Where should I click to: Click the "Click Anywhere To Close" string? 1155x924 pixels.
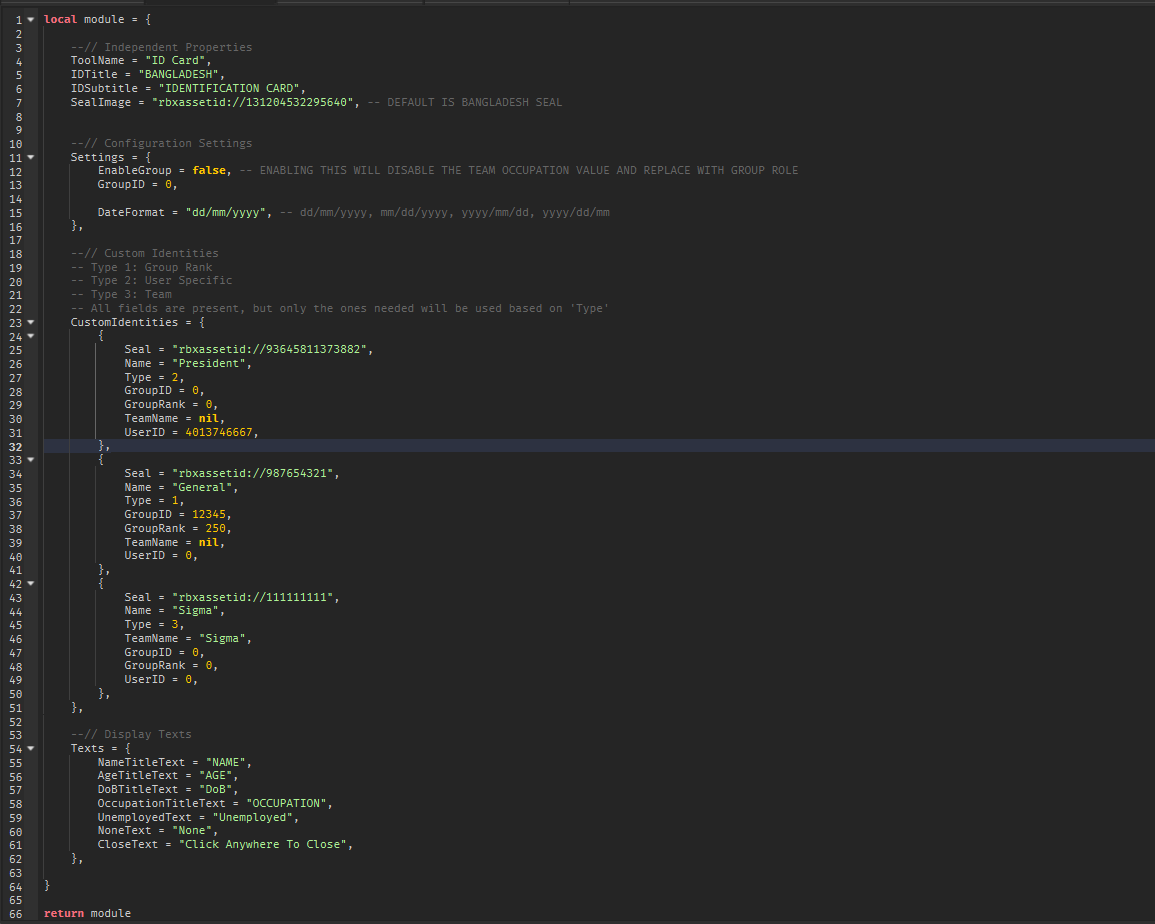coord(266,844)
